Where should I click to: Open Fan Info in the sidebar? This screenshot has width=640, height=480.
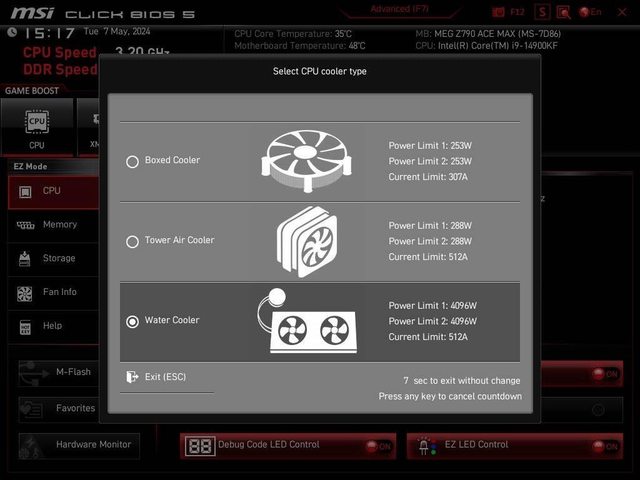53,293
